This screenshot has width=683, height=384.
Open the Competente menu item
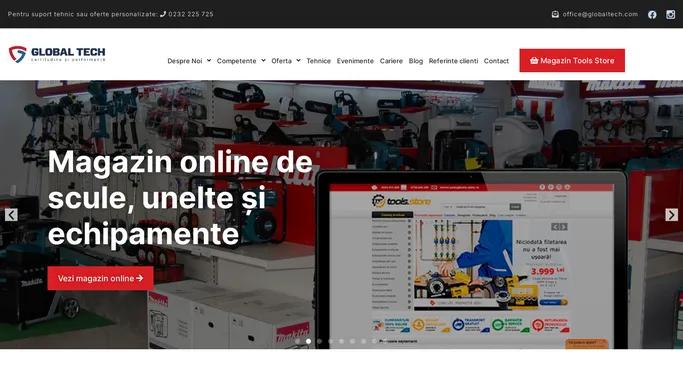(x=237, y=61)
